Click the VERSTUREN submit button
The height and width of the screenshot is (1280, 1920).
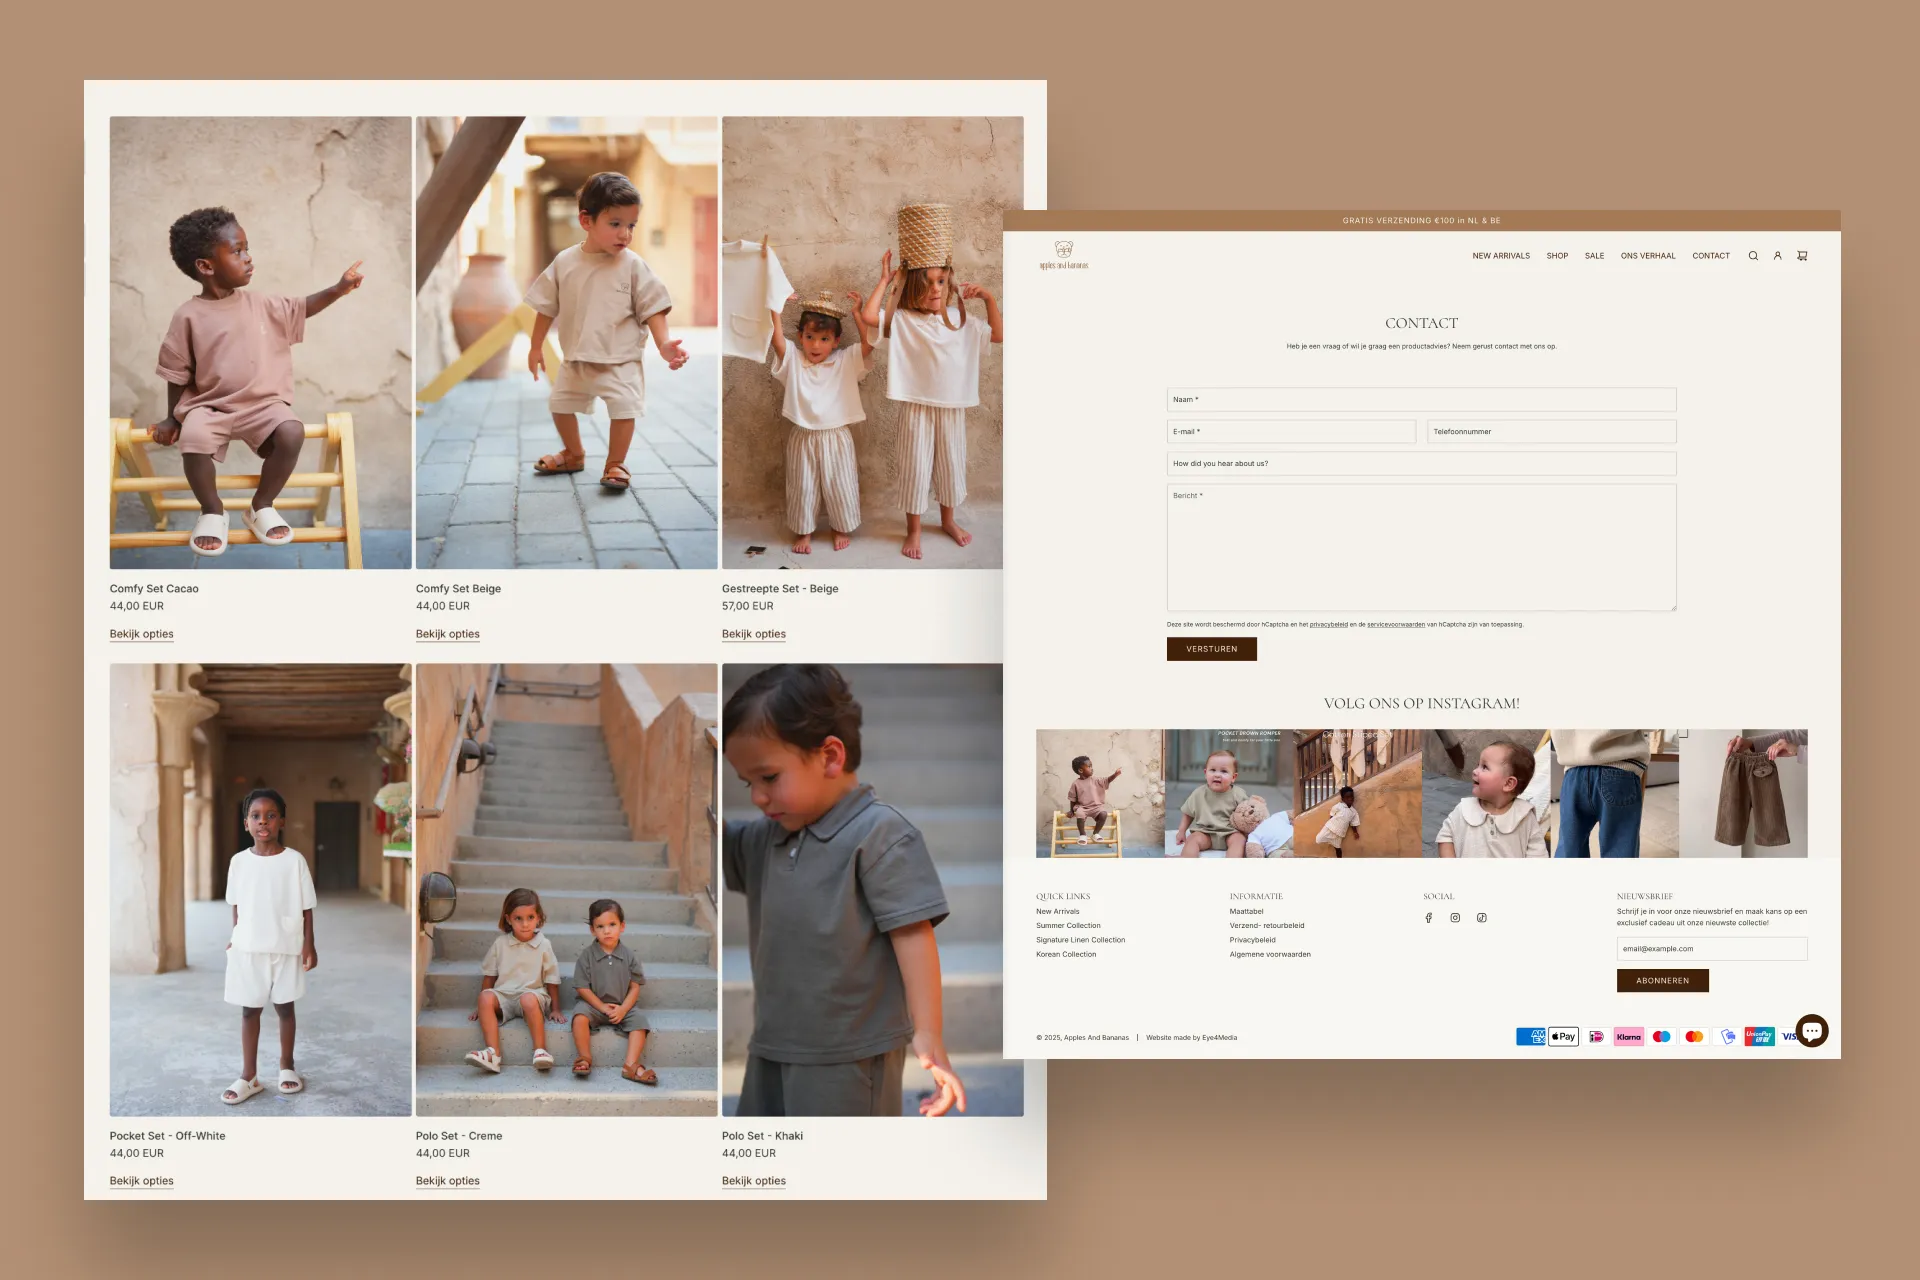click(1212, 649)
